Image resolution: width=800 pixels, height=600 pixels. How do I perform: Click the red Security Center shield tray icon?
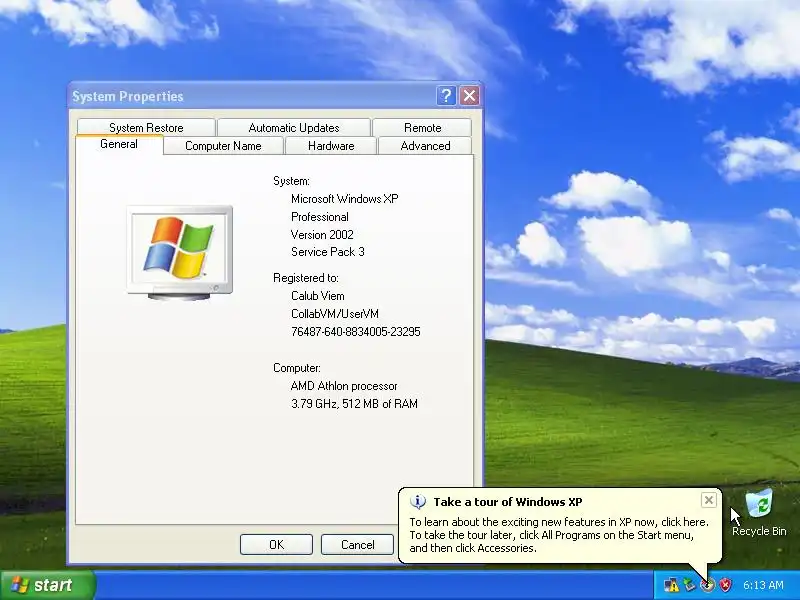click(x=725, y=585)
